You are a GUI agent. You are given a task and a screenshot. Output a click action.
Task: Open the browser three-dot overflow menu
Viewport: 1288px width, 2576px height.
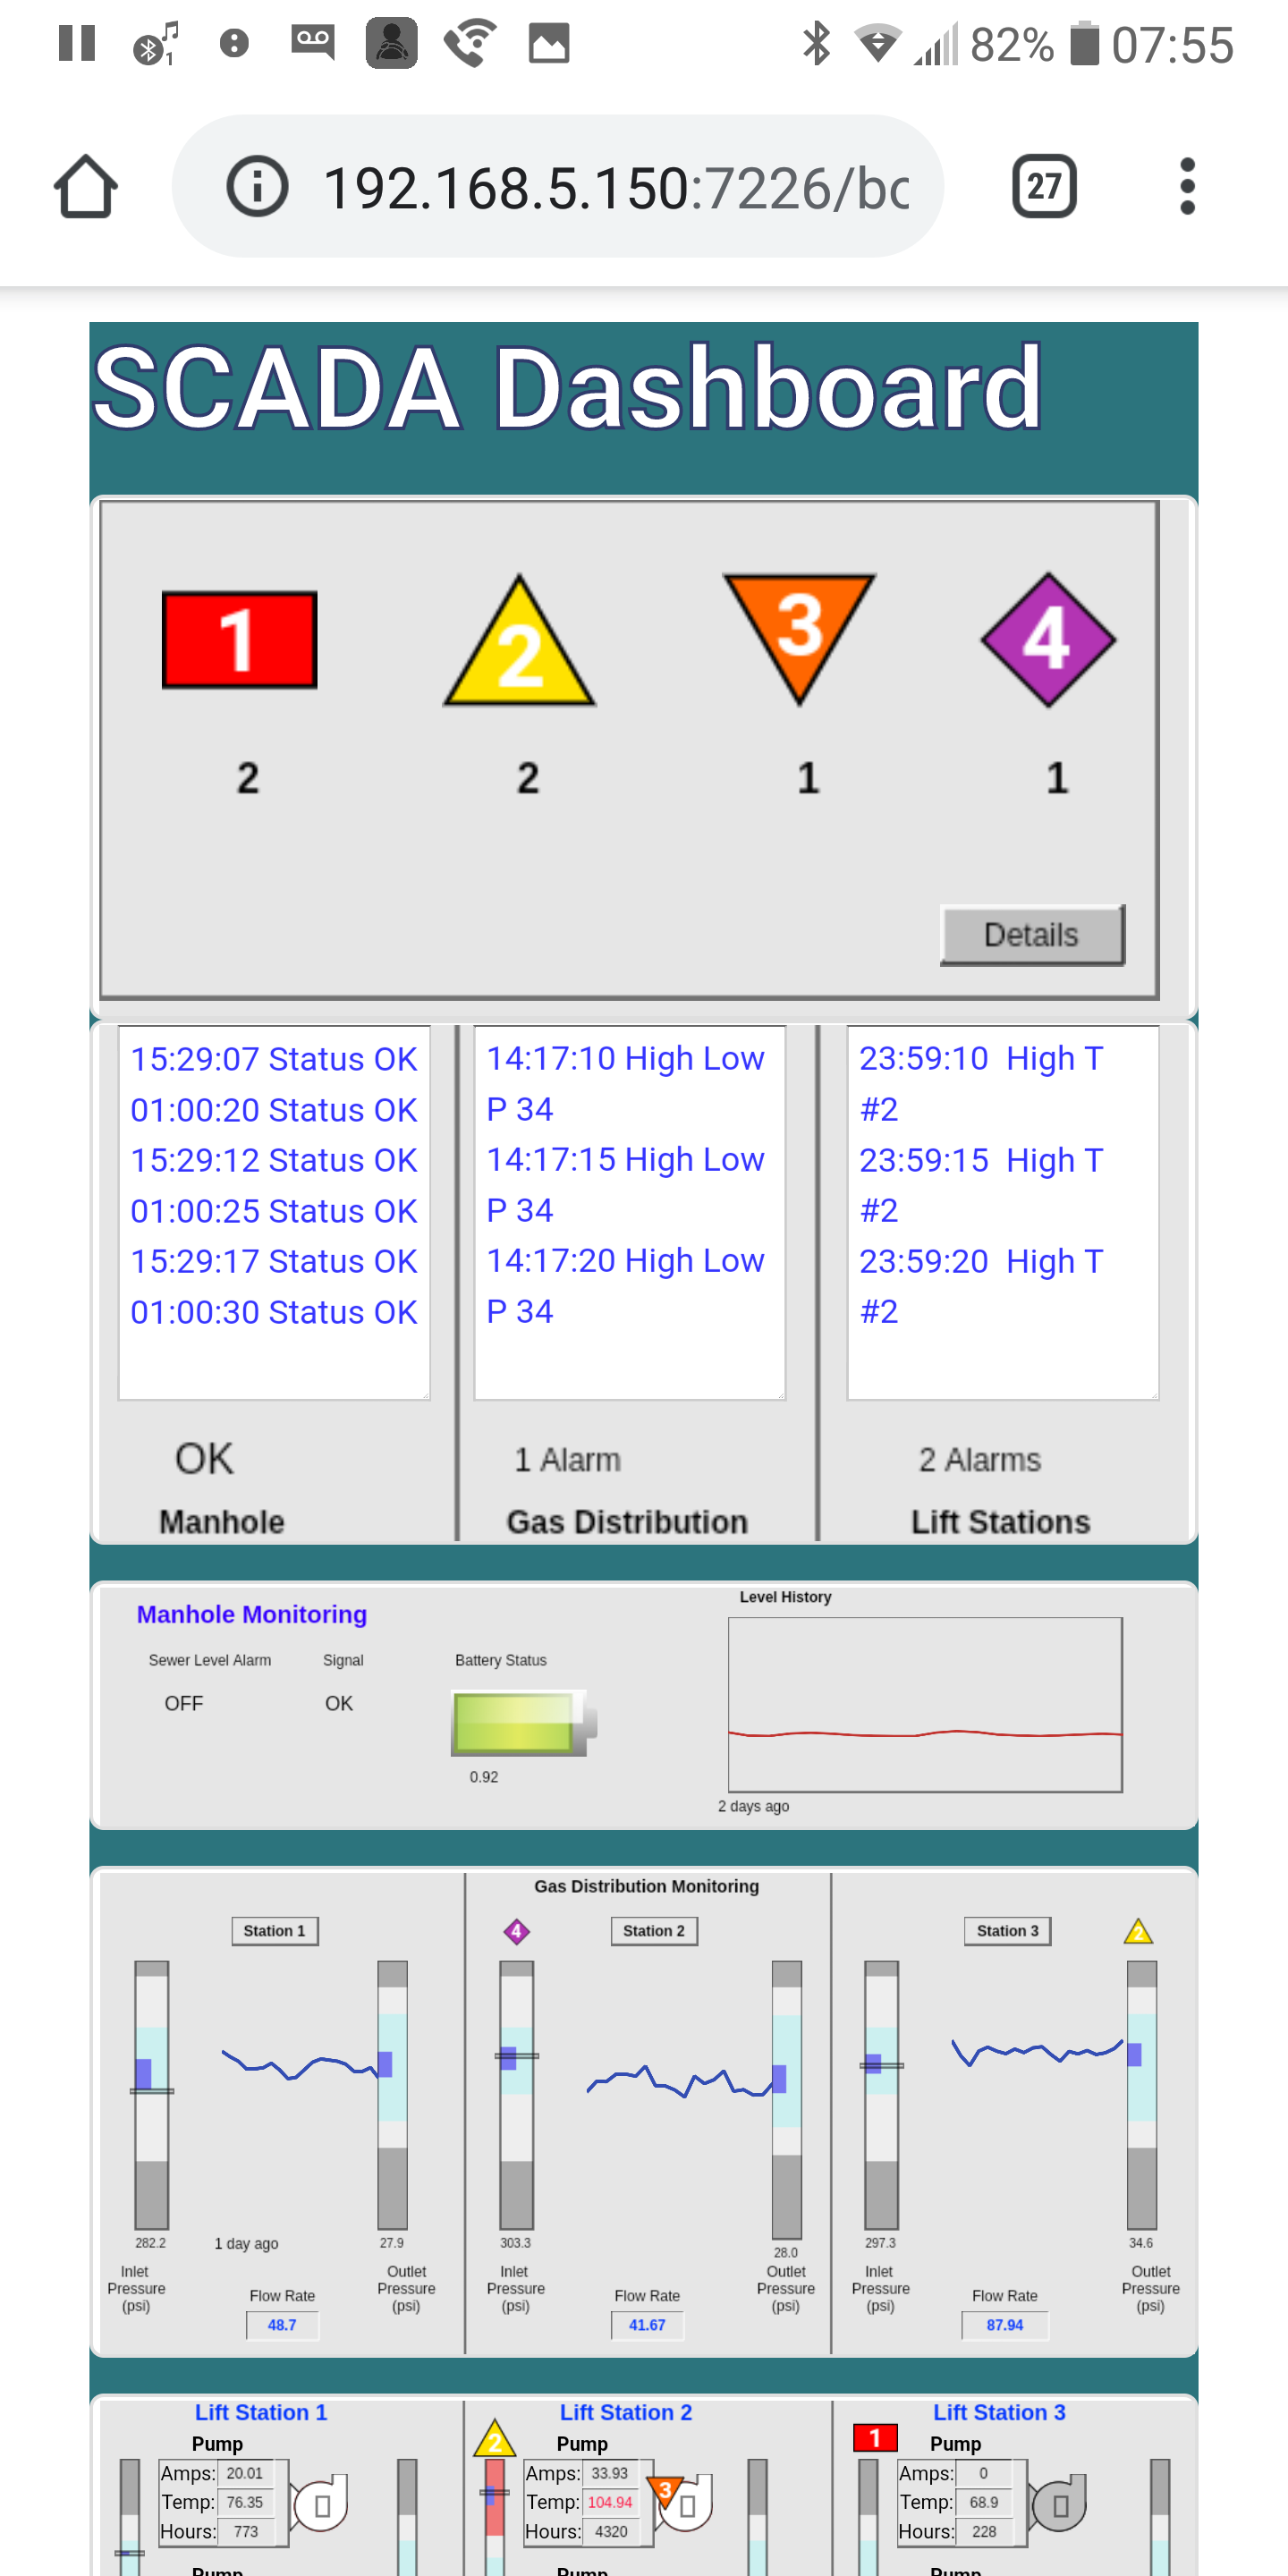click(1187, 187)
